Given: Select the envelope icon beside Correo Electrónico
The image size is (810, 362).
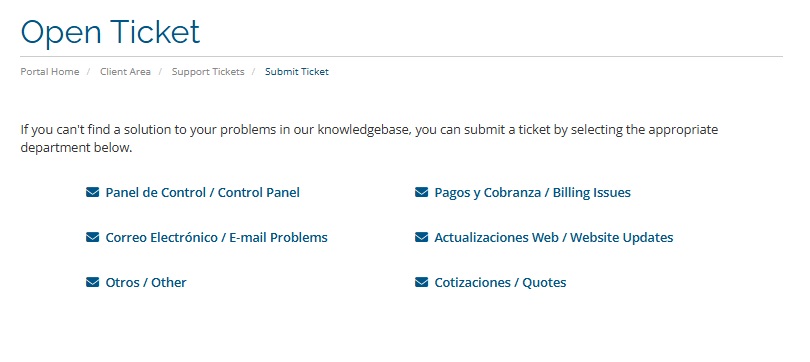Looking at the screenshot, I should pyautogui.click(x=92, y=238).
